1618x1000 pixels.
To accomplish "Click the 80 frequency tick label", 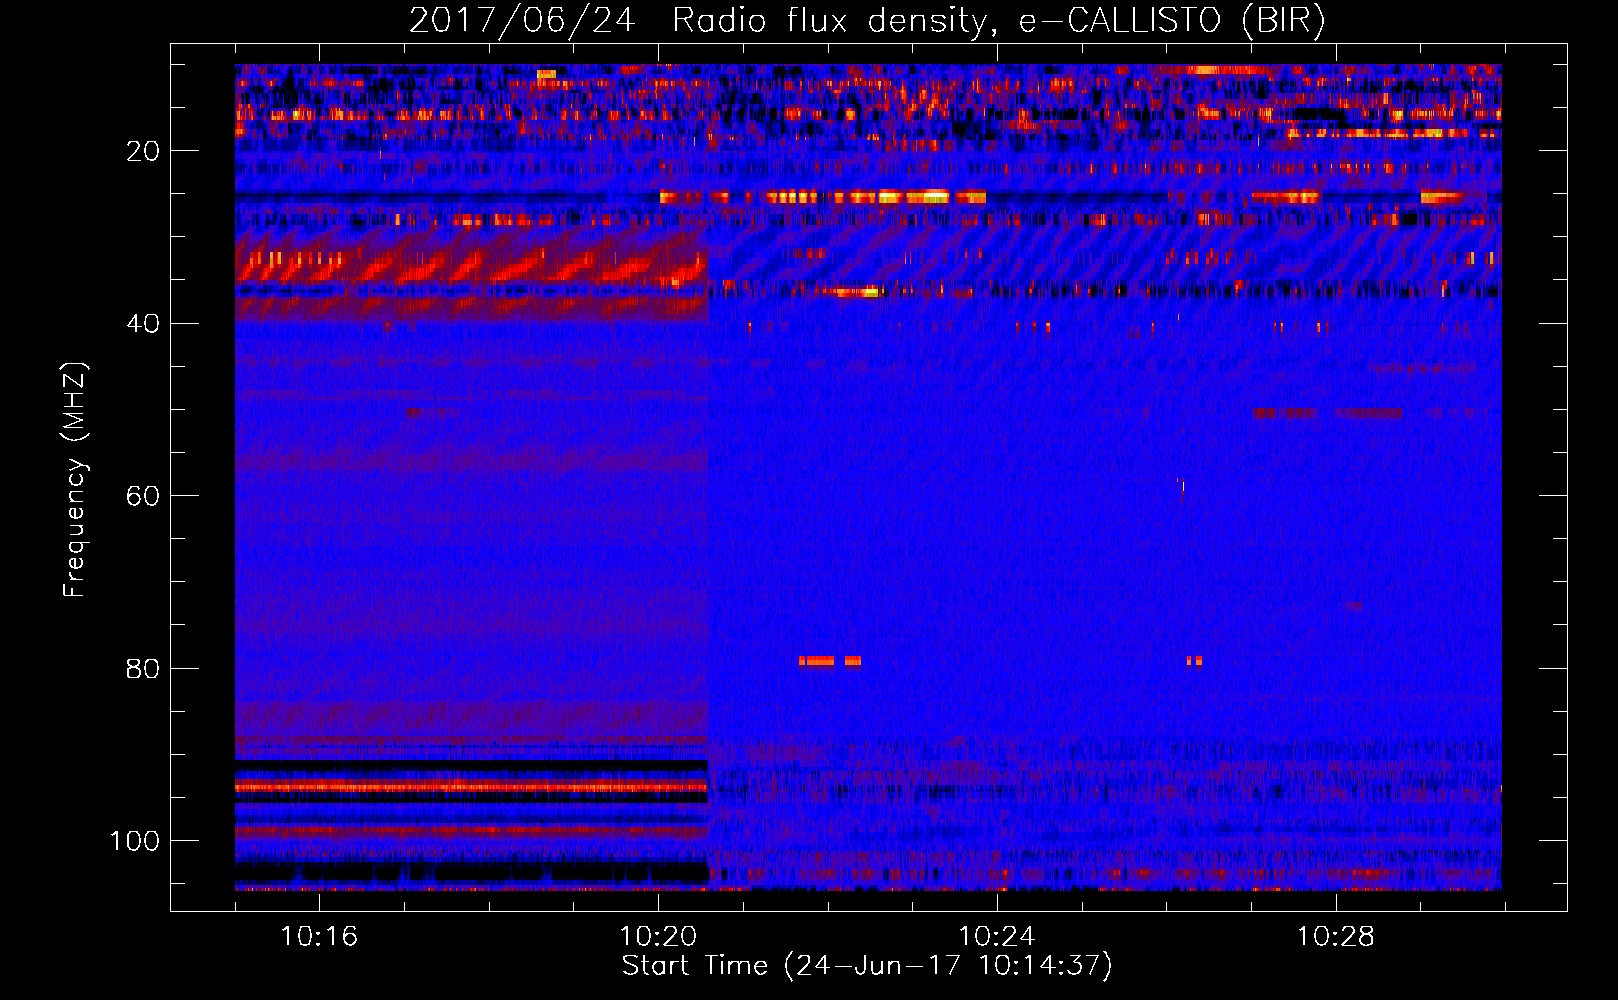I will click(143, 668).
